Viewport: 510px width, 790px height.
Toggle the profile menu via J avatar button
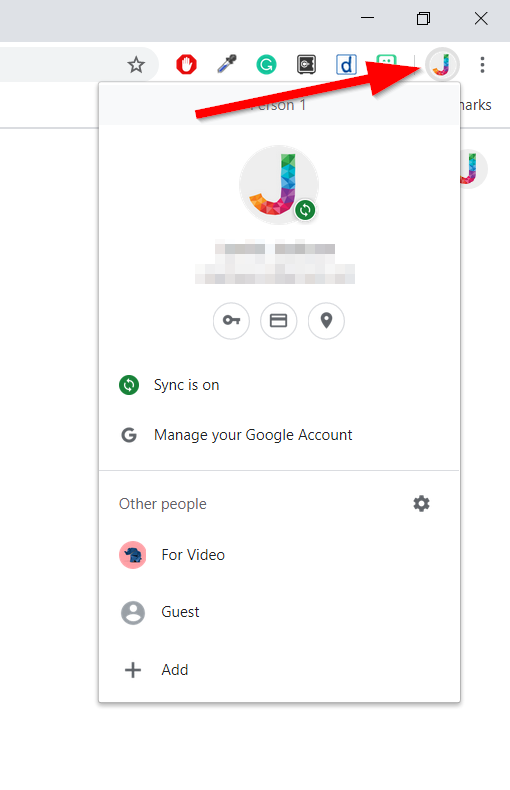(442, 64)
